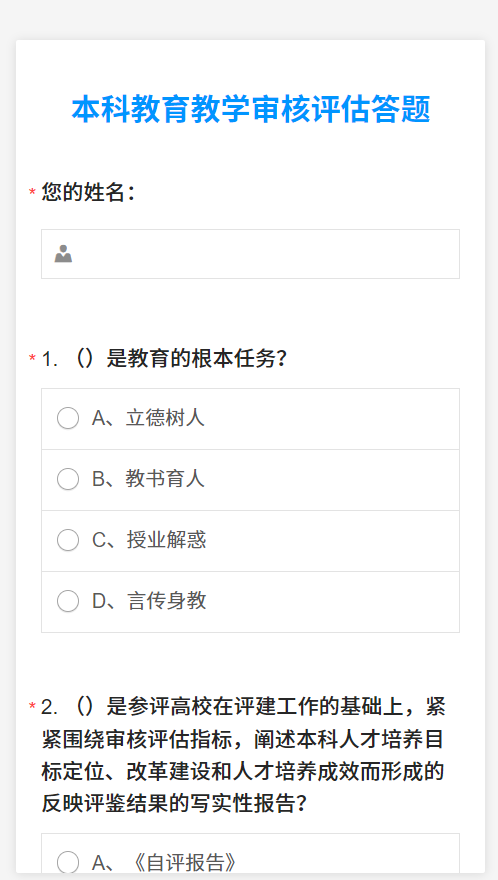This screenshot has width=498, height=880.
Task: Choose the B、教书育人 radio circle
Action: coord(68,479)
